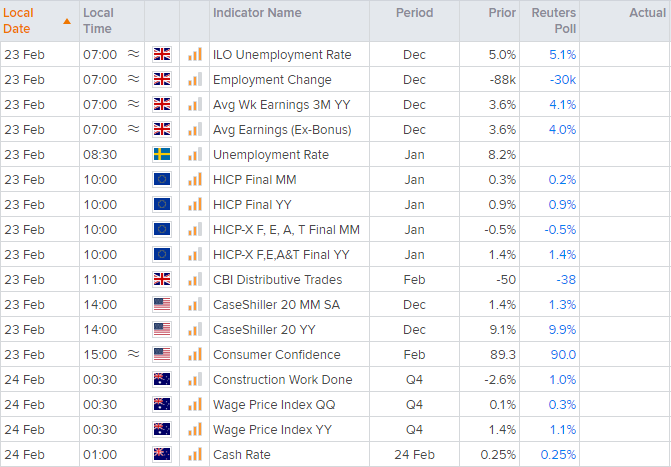Image resolution: width=671 pixels, height=467 pixels.
Task: Click Reuters Poll value 5.1% for ILO Unemployment
Action: [x=562, y=55]
